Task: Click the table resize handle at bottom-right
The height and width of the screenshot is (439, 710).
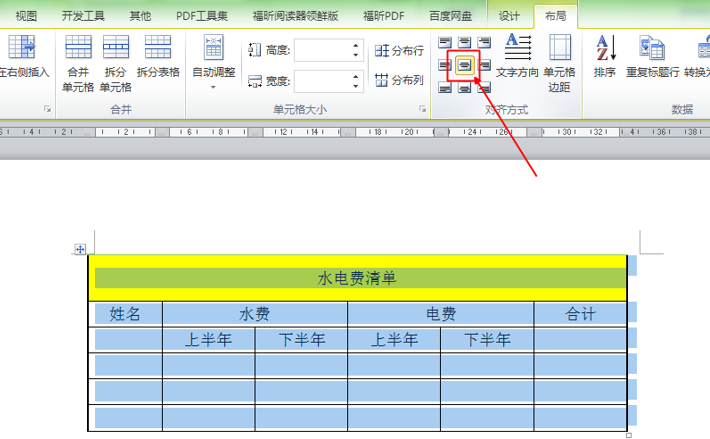Action: click(x=629, y=435)
